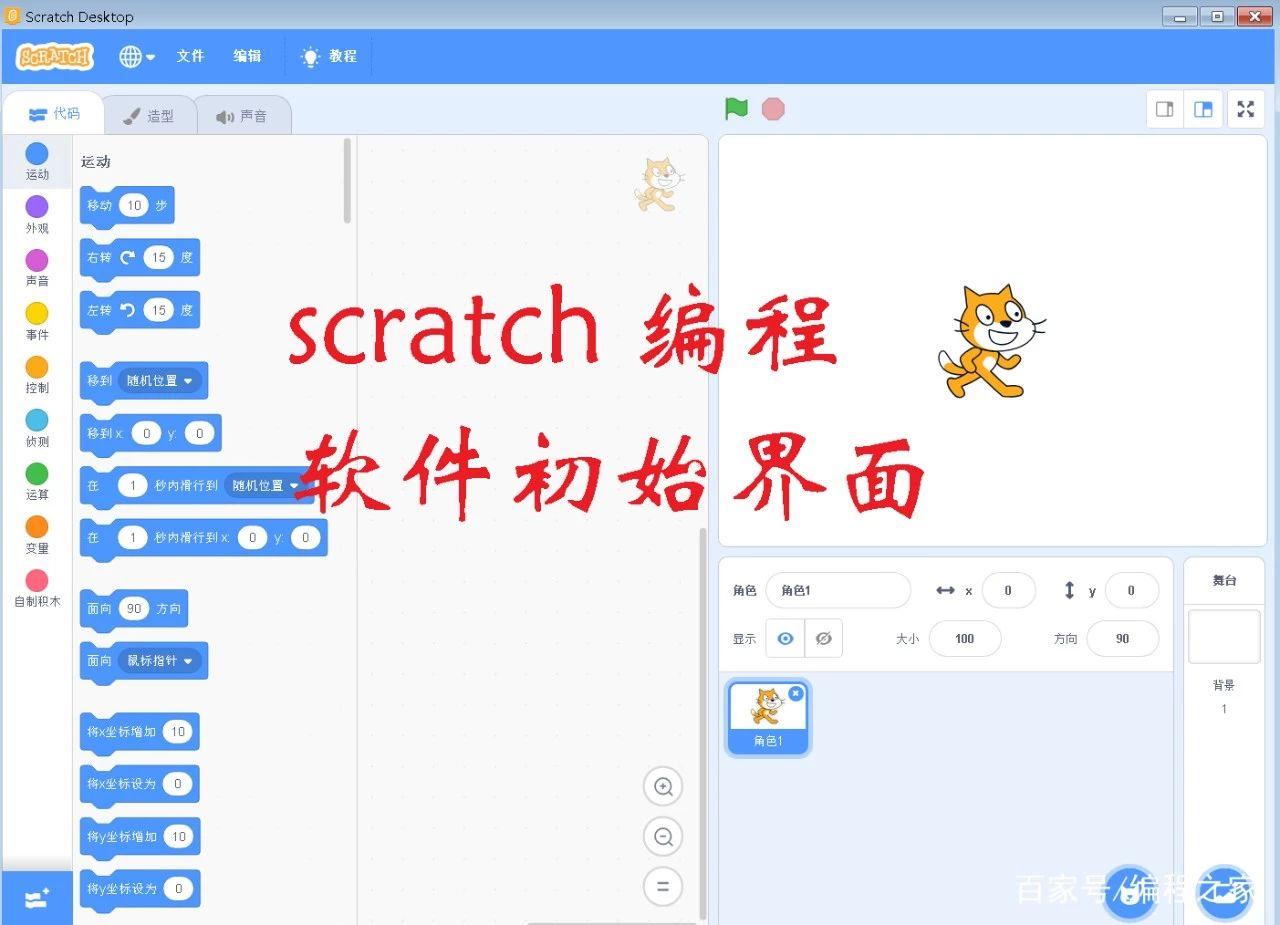
Task: Enter full screen stage mode
Action: coord(1245,110)
